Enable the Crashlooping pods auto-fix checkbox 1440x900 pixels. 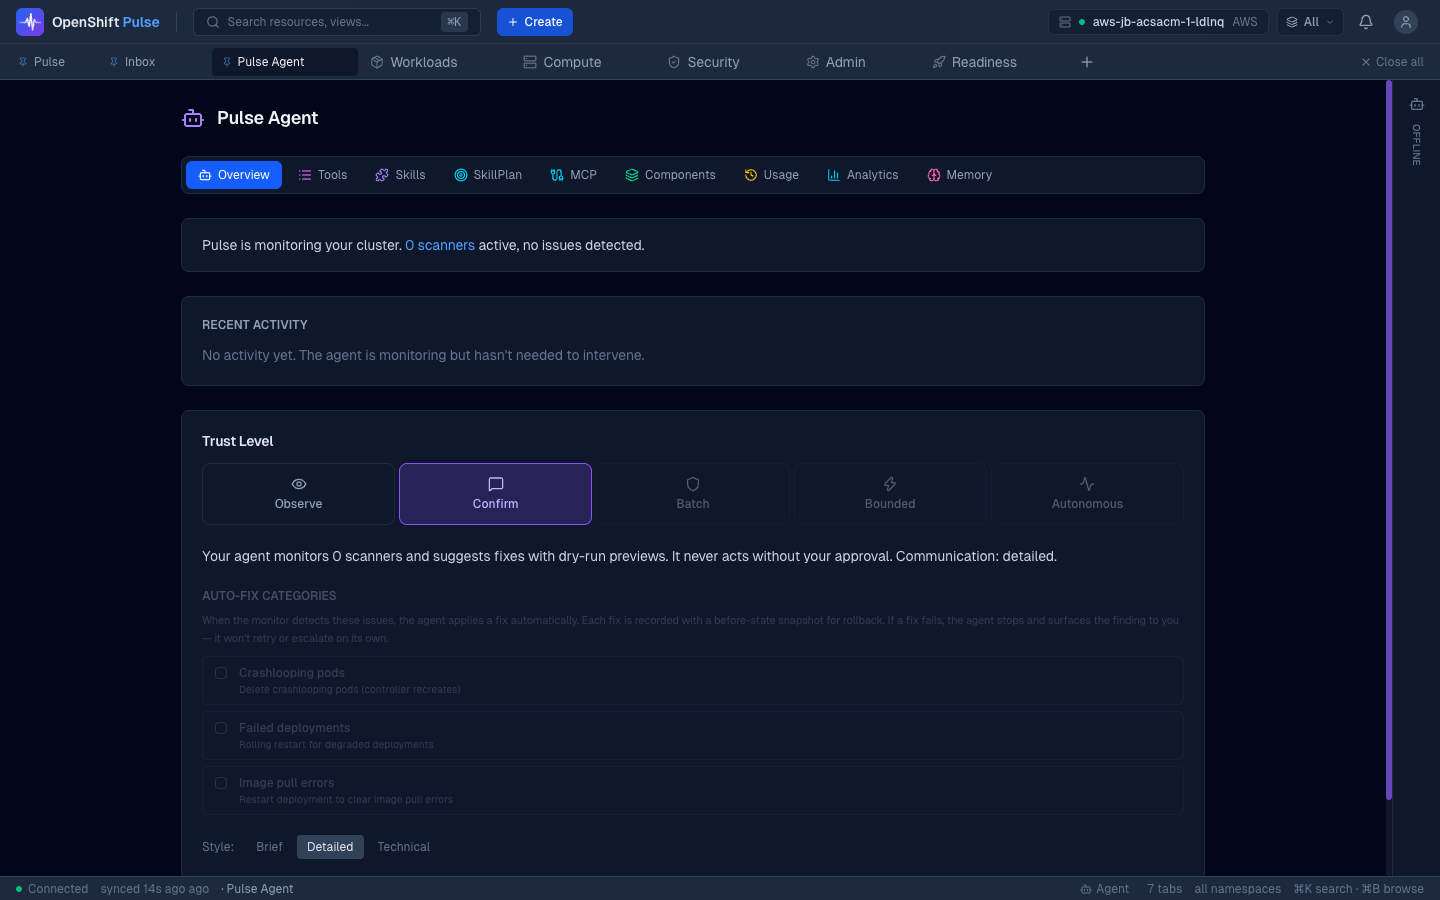[x=221, y=673]
